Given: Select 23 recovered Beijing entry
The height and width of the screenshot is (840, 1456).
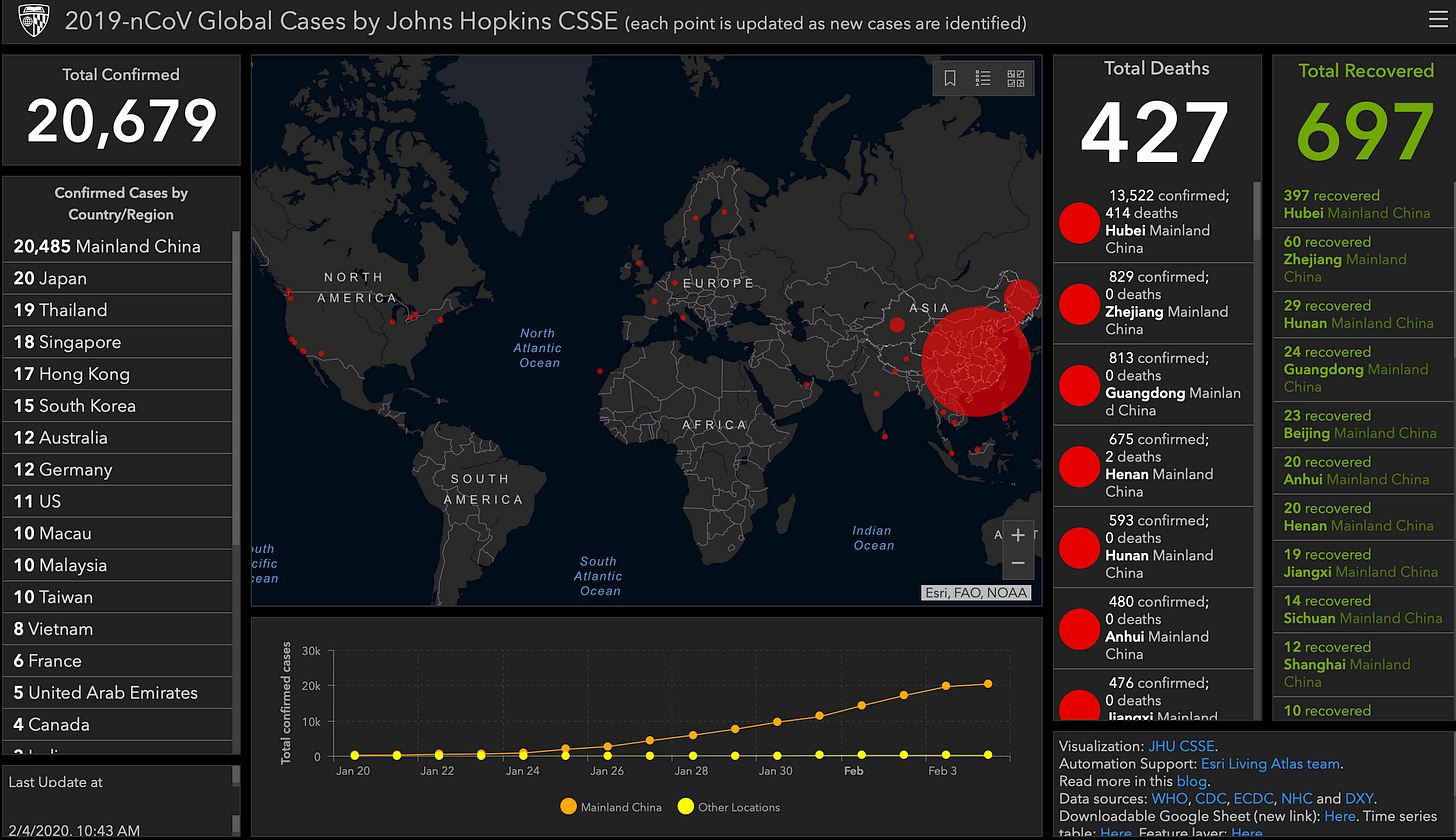Looking at the screenshot, I should click(x=1364, y=425).
